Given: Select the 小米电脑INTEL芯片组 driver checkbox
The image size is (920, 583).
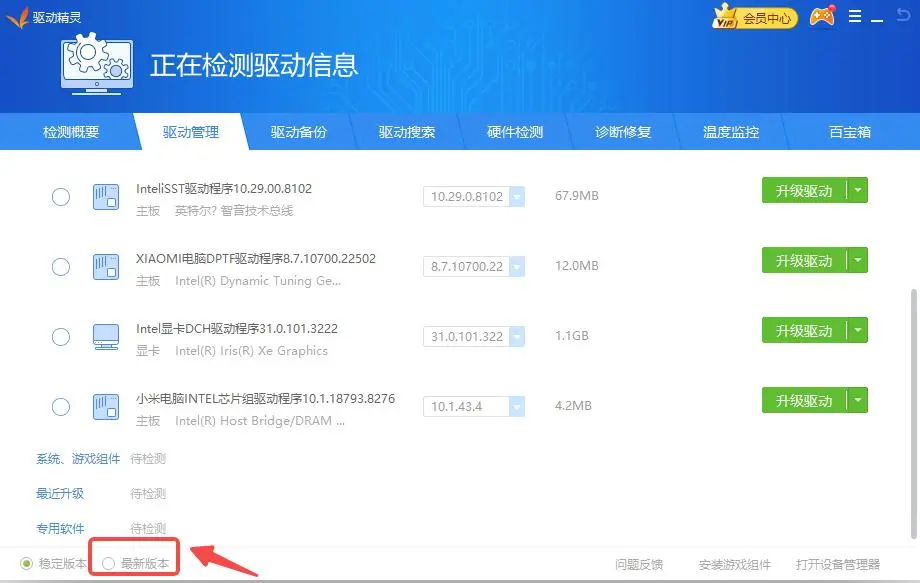Looking at the screenshot, I should pos(61,406).
